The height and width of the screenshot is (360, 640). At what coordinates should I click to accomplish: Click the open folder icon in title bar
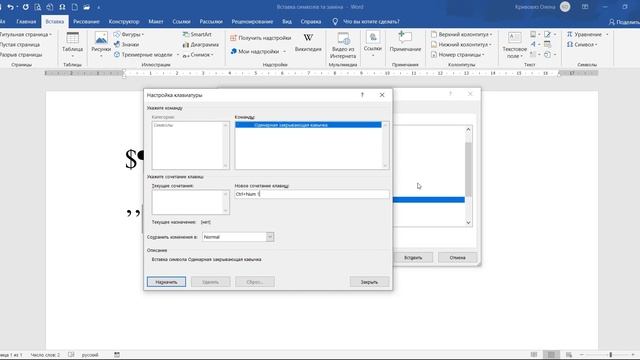point(87,7)
